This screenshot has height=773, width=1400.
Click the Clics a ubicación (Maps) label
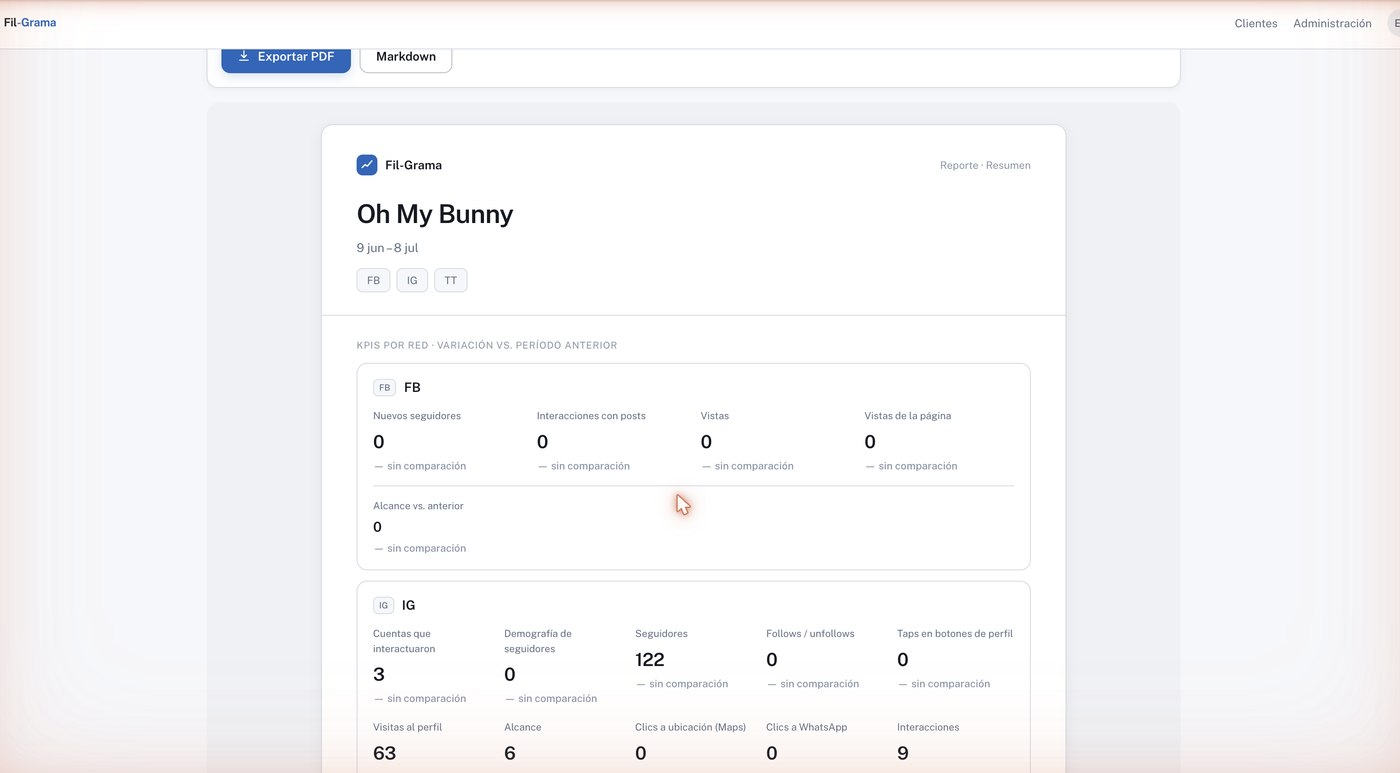click(x=691, y=727)
